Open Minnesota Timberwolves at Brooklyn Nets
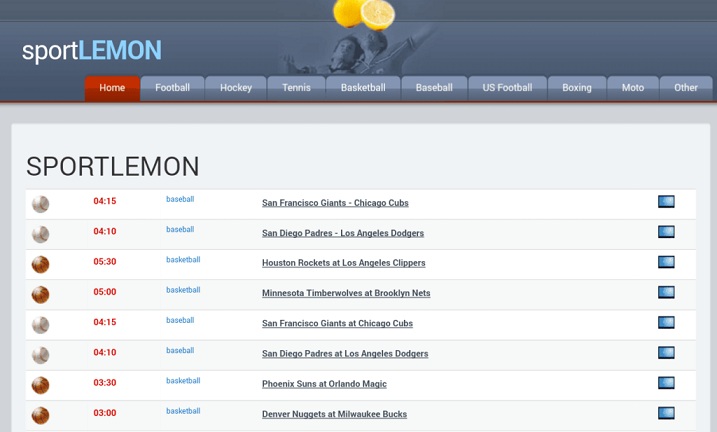717x432 pixels. (346, 293)
